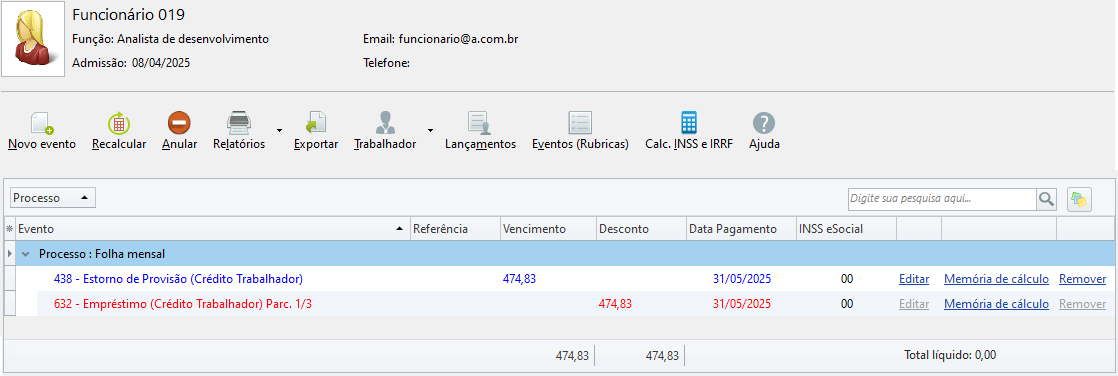The image size is (1118, 376).
Task: Click the INSS eSocial column header
Action: (x=846, y=229)
